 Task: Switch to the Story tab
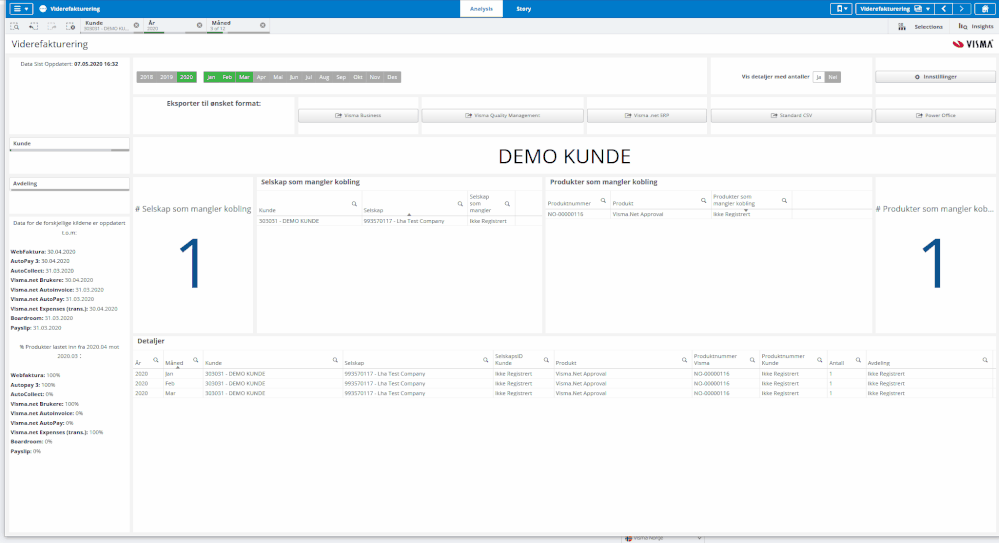click(523, 8)
